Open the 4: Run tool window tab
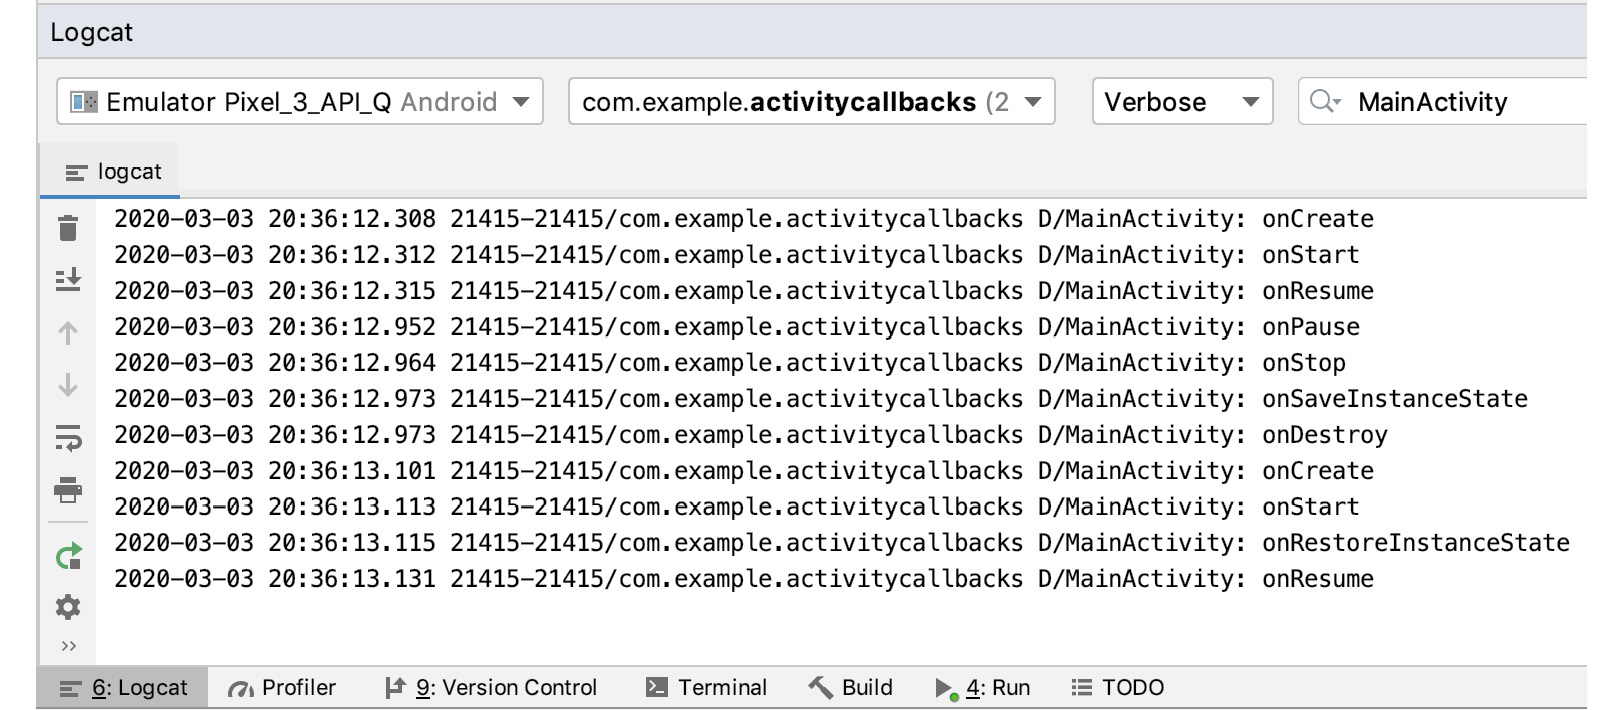The image size is (1622, 710). 982,688
